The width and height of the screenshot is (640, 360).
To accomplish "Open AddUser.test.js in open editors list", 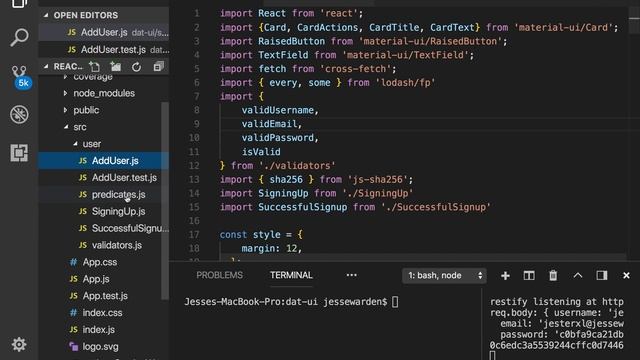I will point(104,49).
